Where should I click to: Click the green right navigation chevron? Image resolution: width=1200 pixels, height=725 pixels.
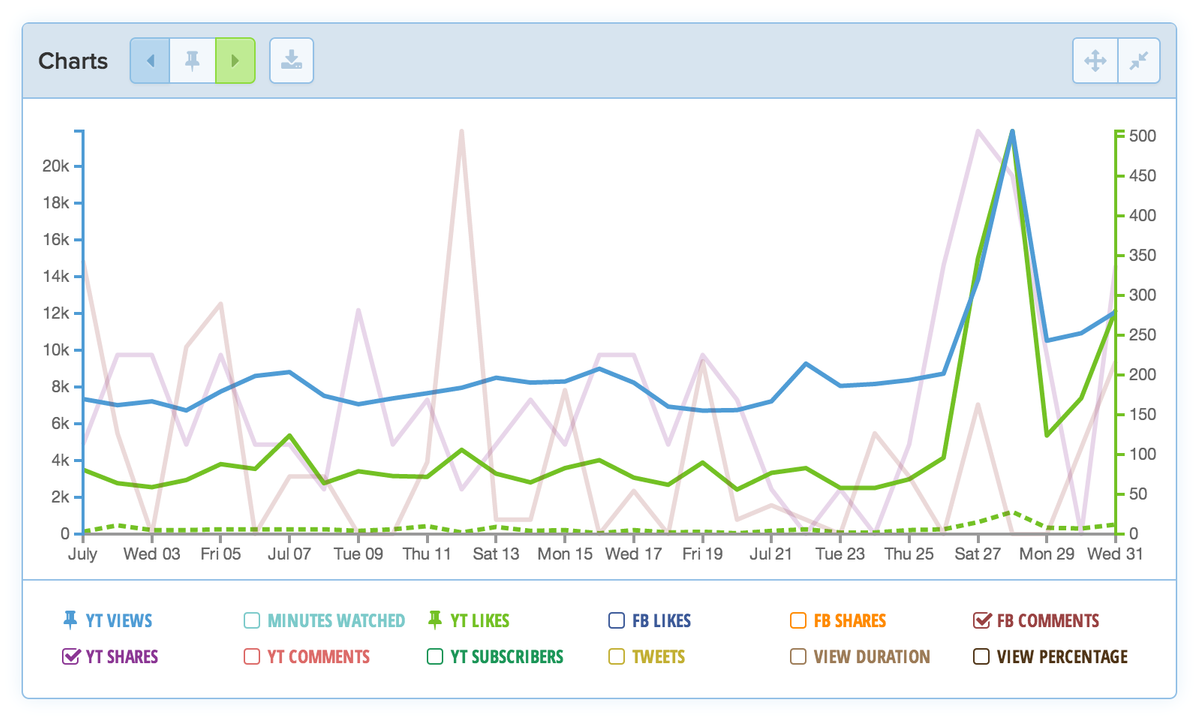click(235, 60)
